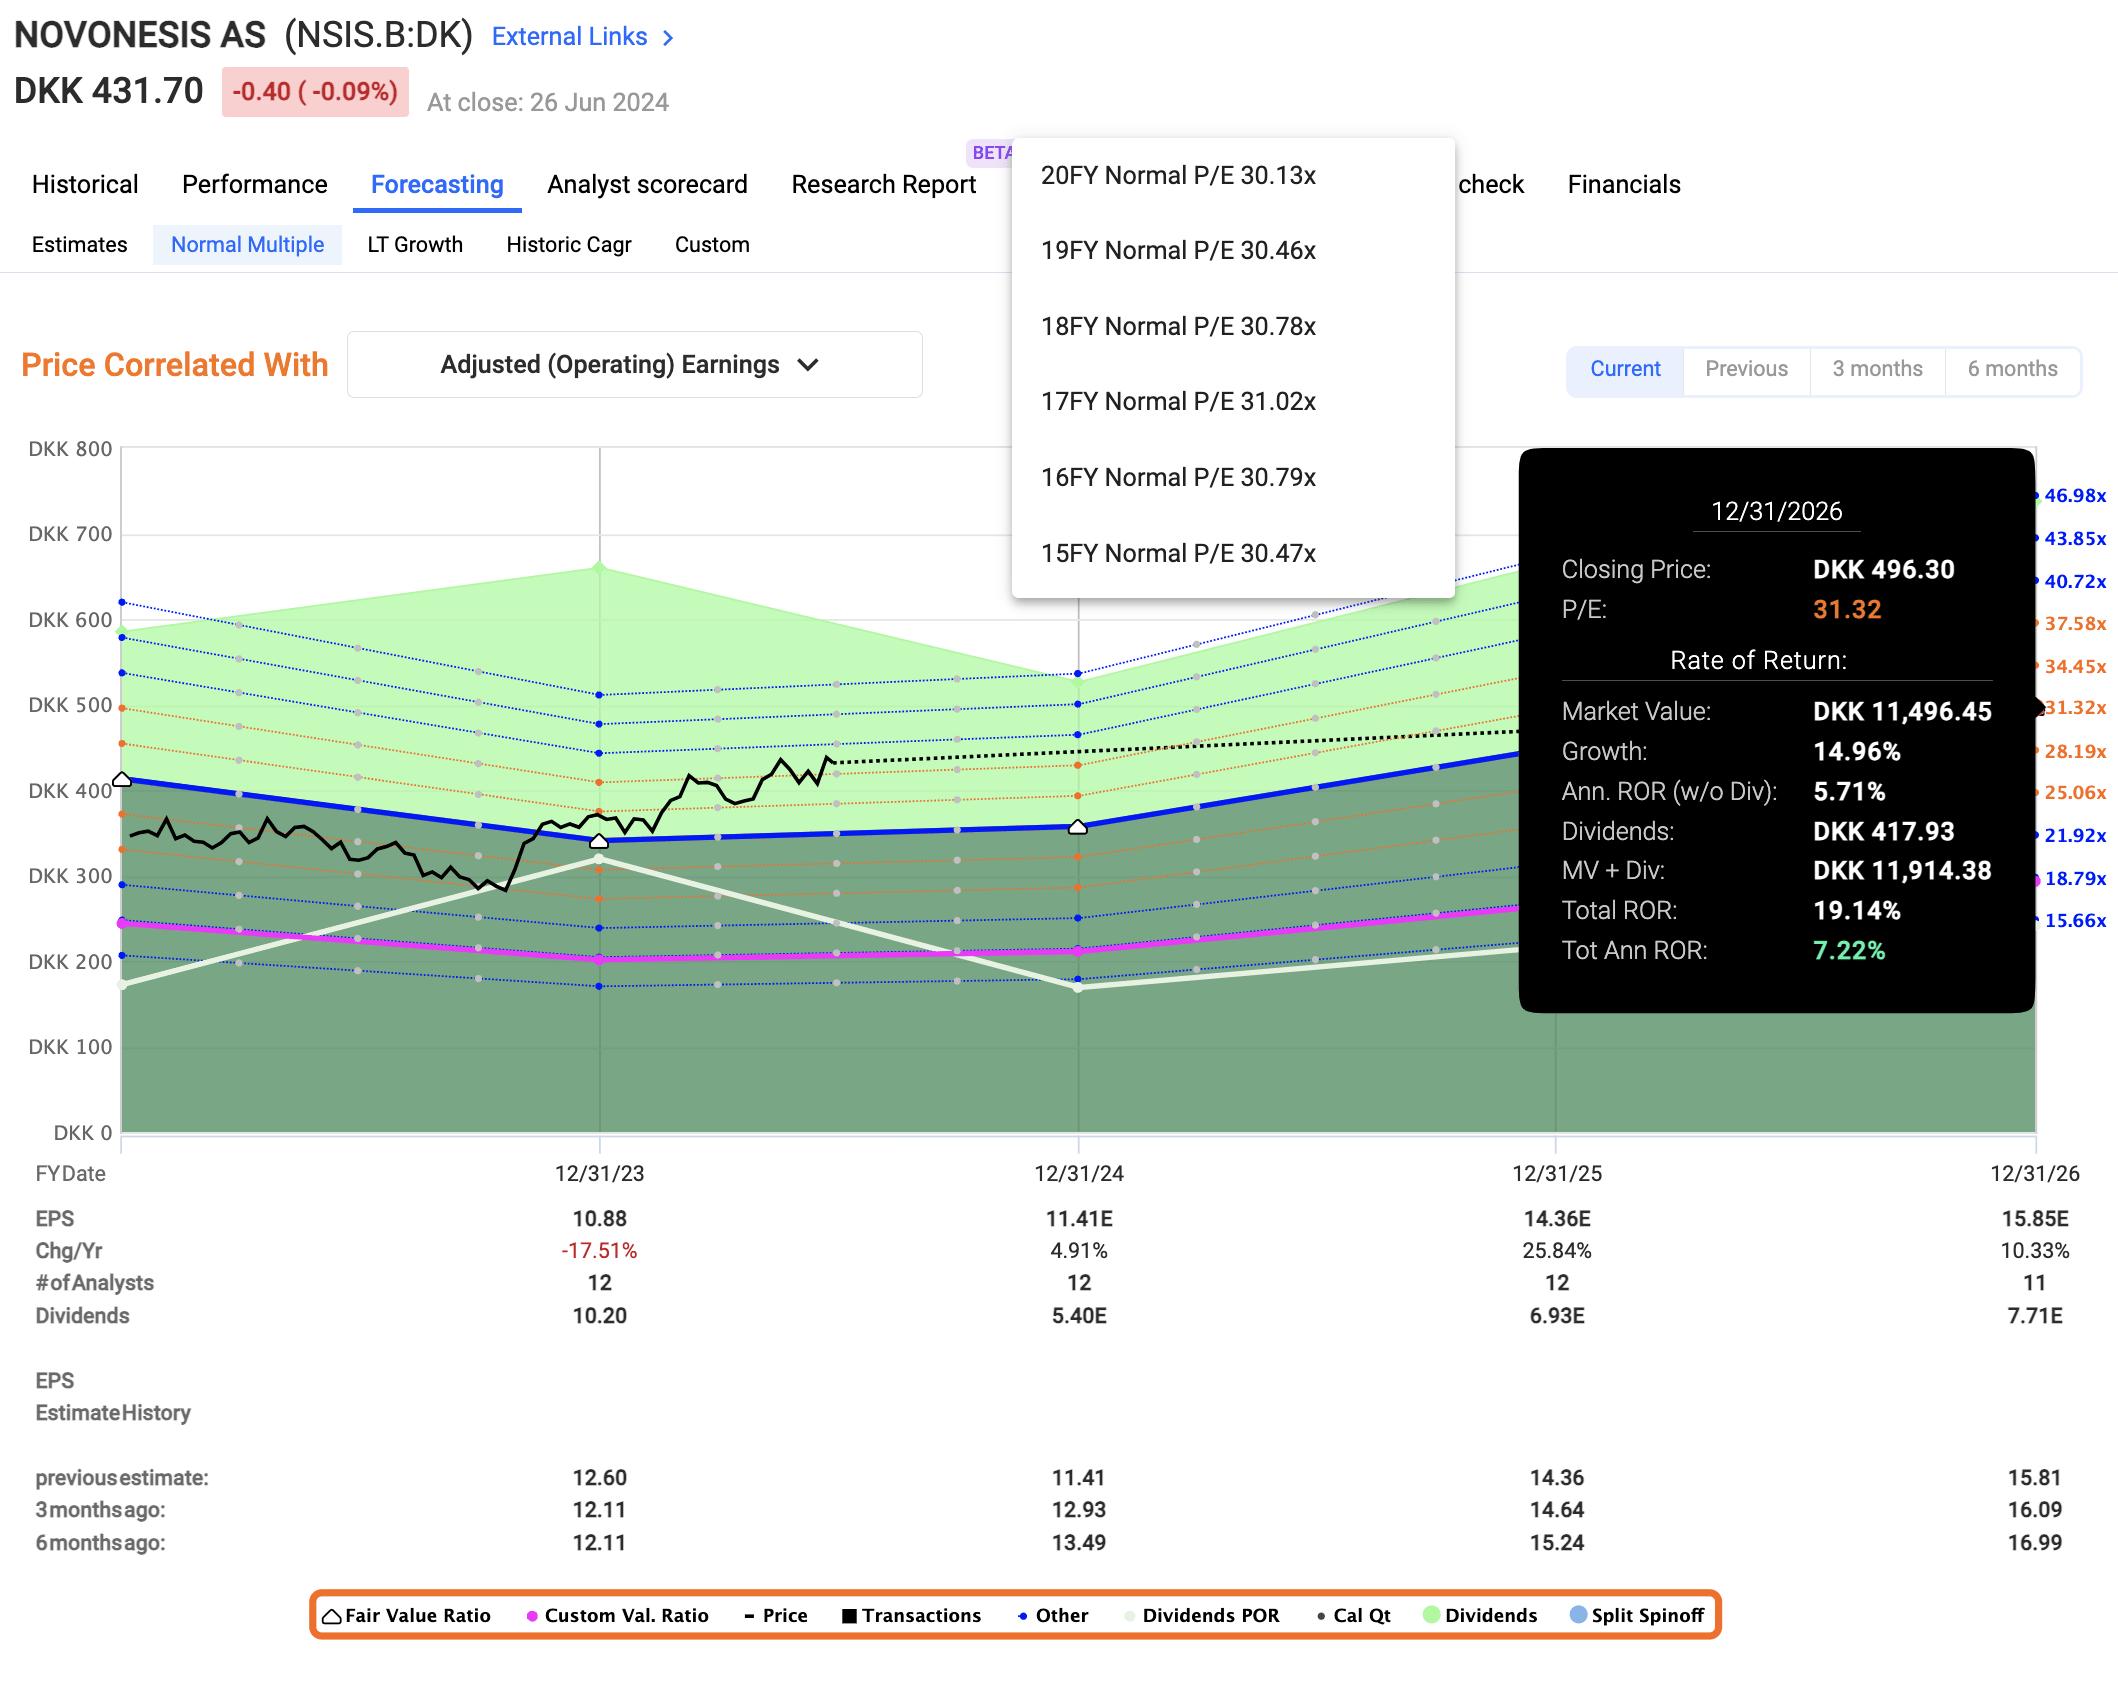Toggle the Price series visibility

(x=777, y=1615)
